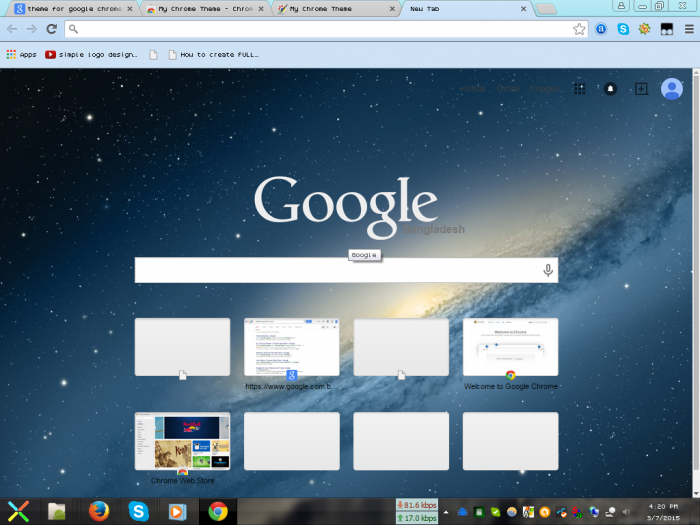Viewport: 700px width, 525px height.
Task: Open the 'How to create FULL' bookmark
Action: [x=213, y=54]
